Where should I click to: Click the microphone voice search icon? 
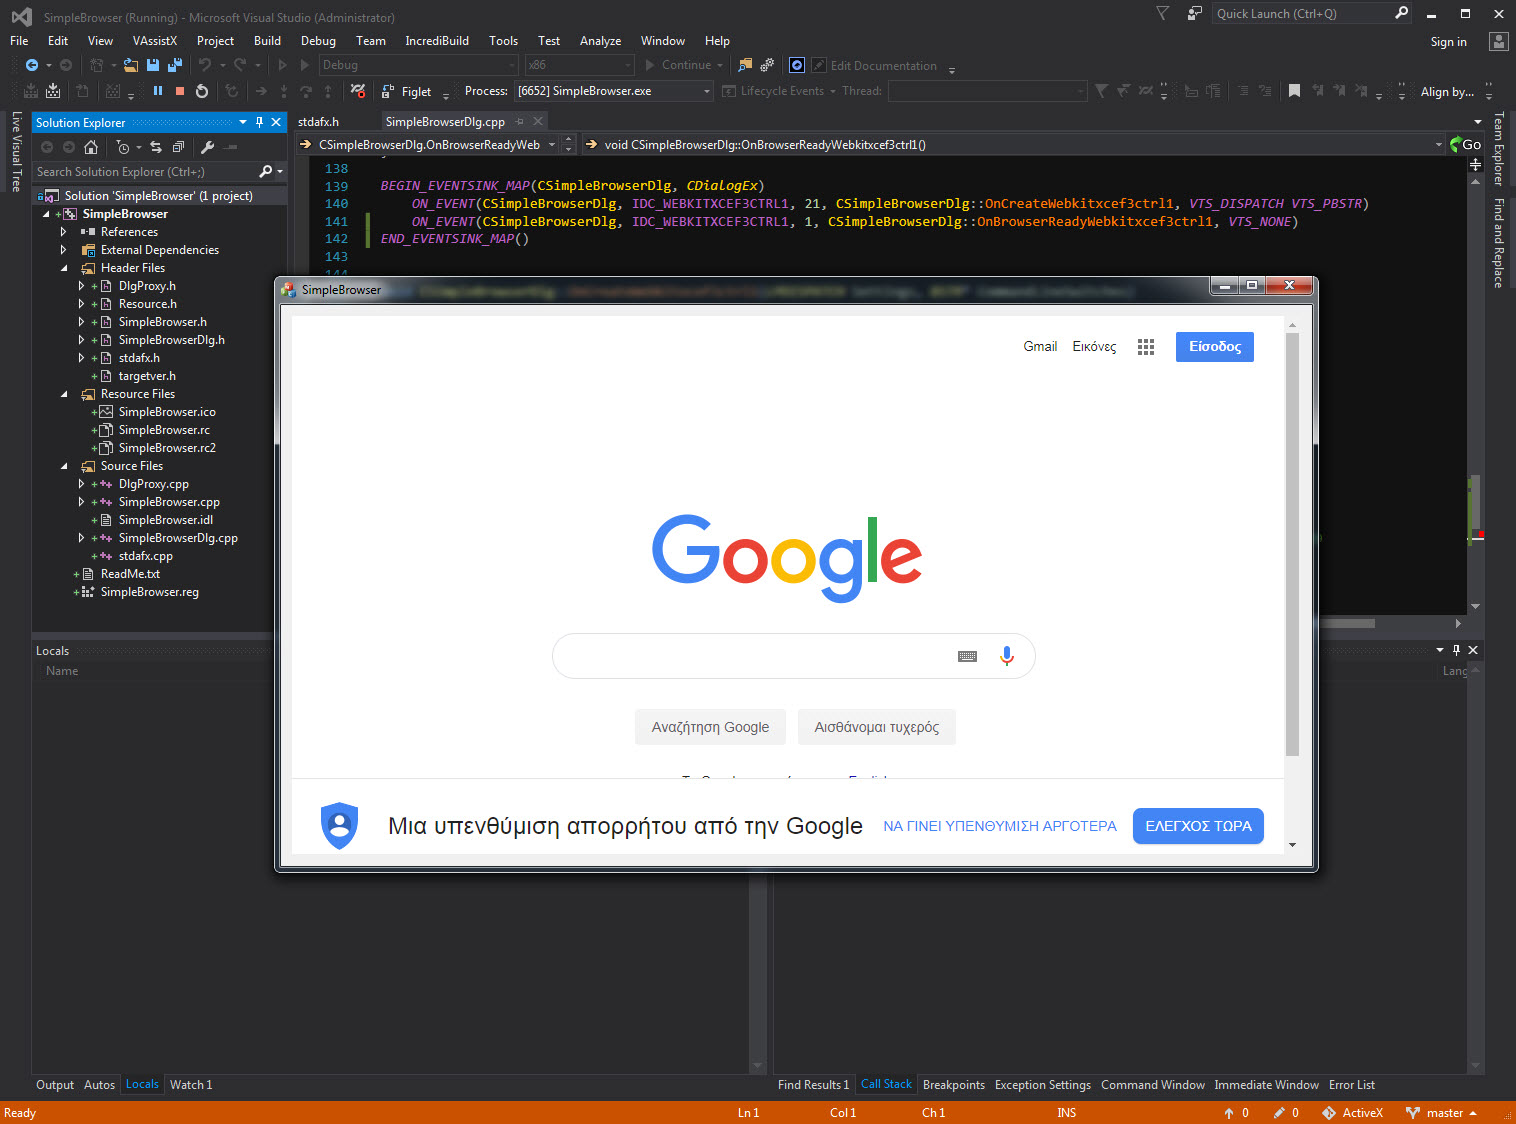[1007, 656]
